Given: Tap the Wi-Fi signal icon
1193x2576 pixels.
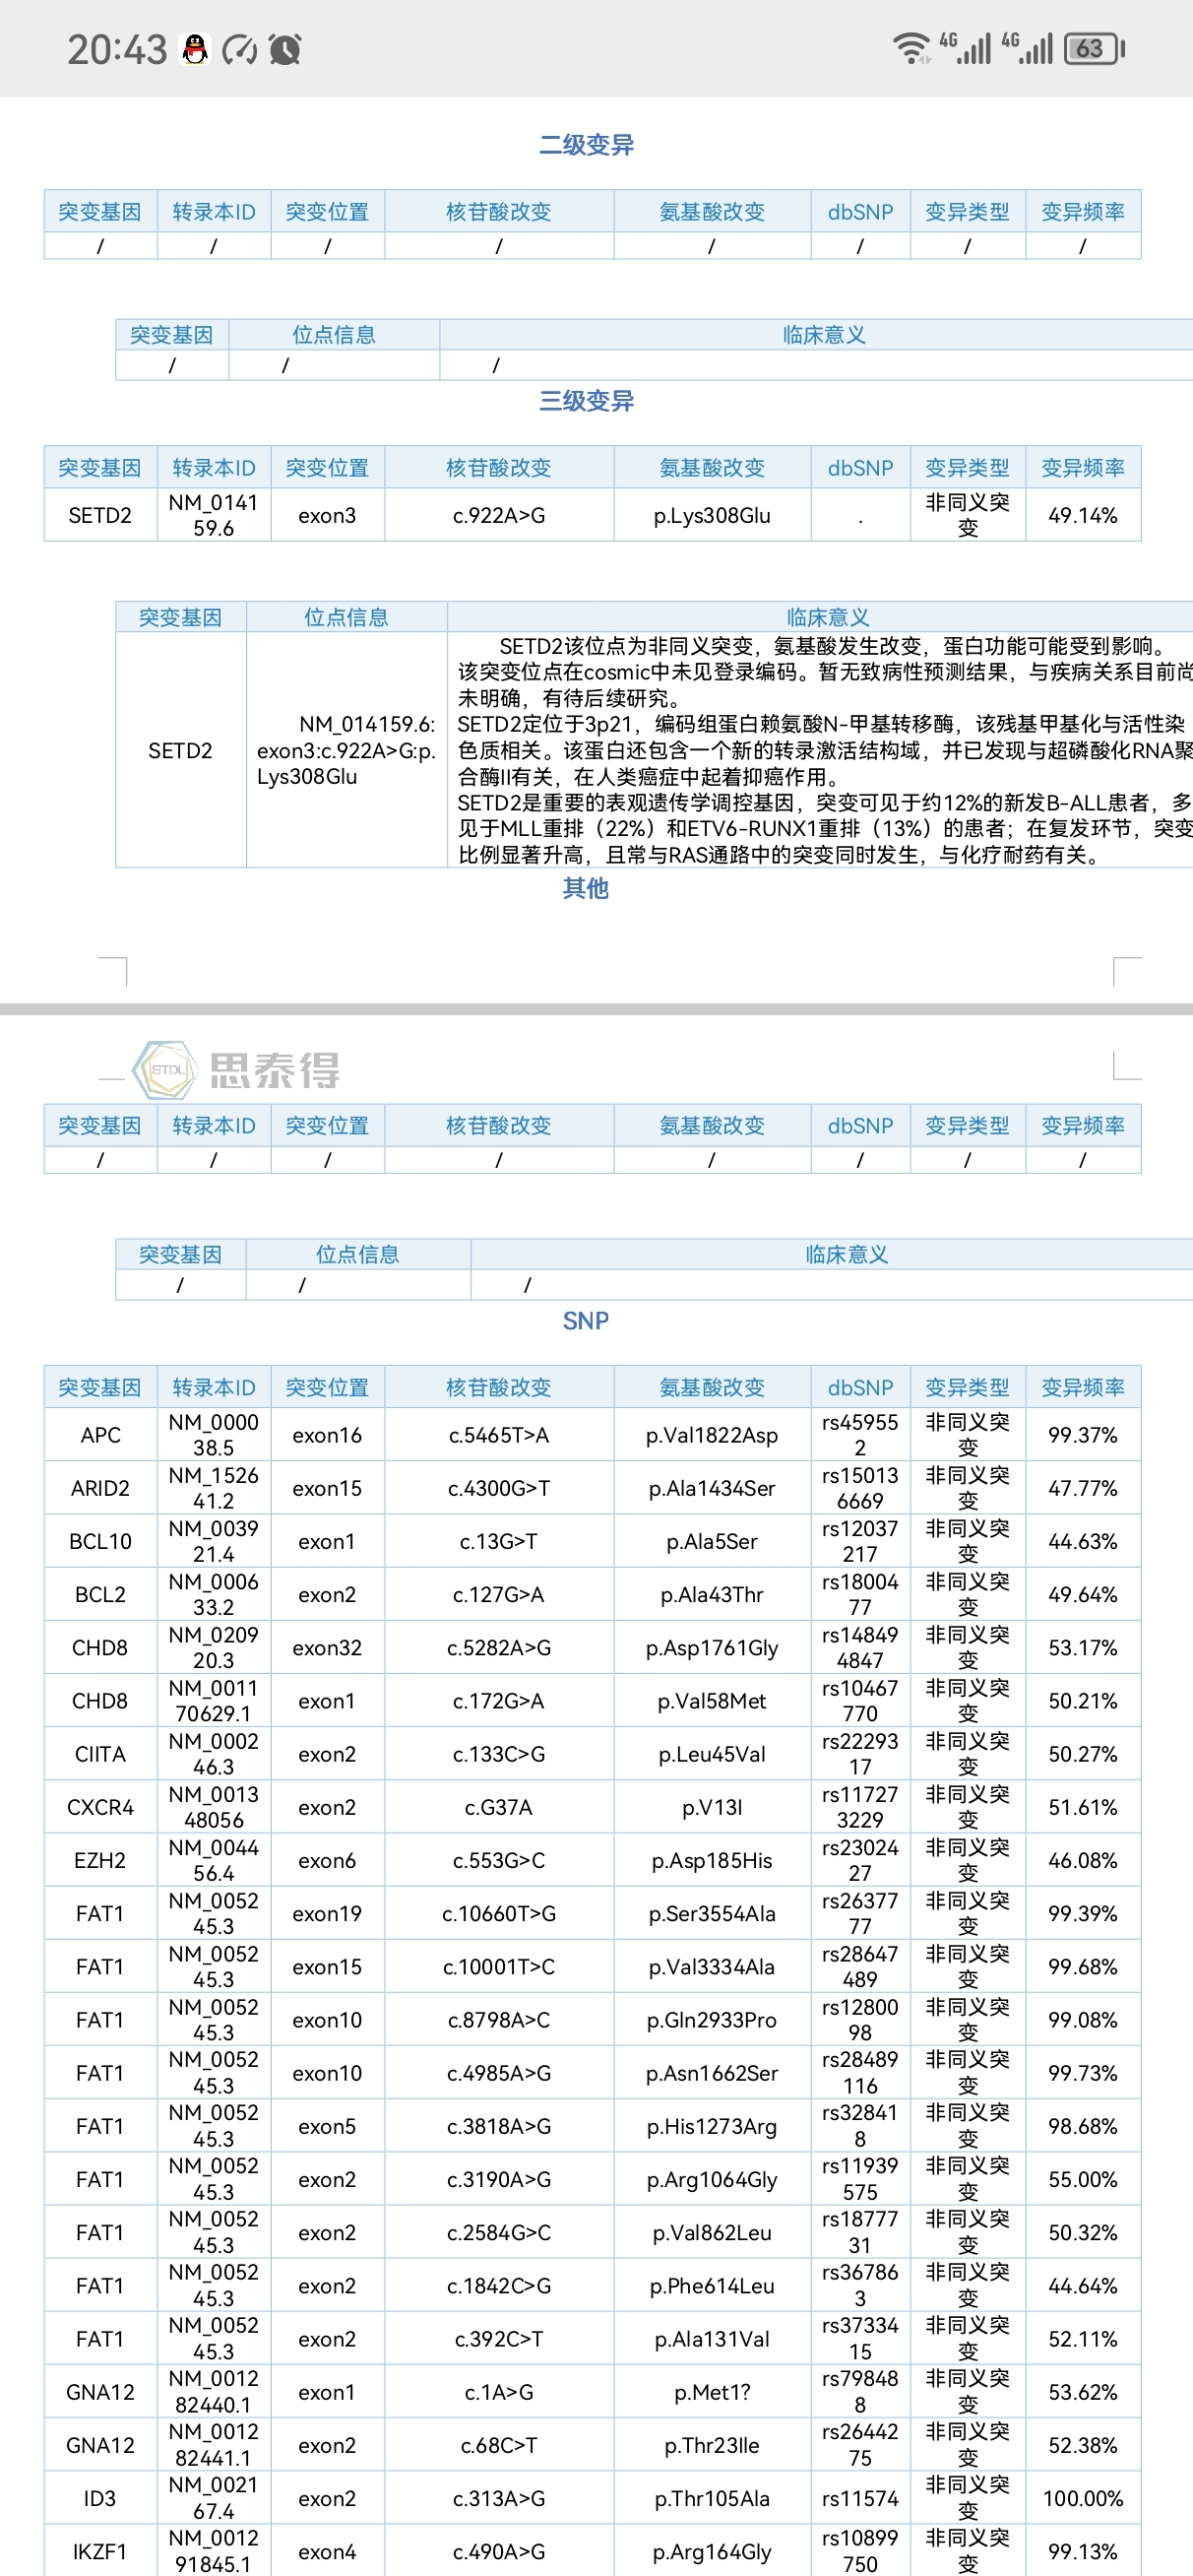Looking at the screenshot, I should tap(911, 48).
